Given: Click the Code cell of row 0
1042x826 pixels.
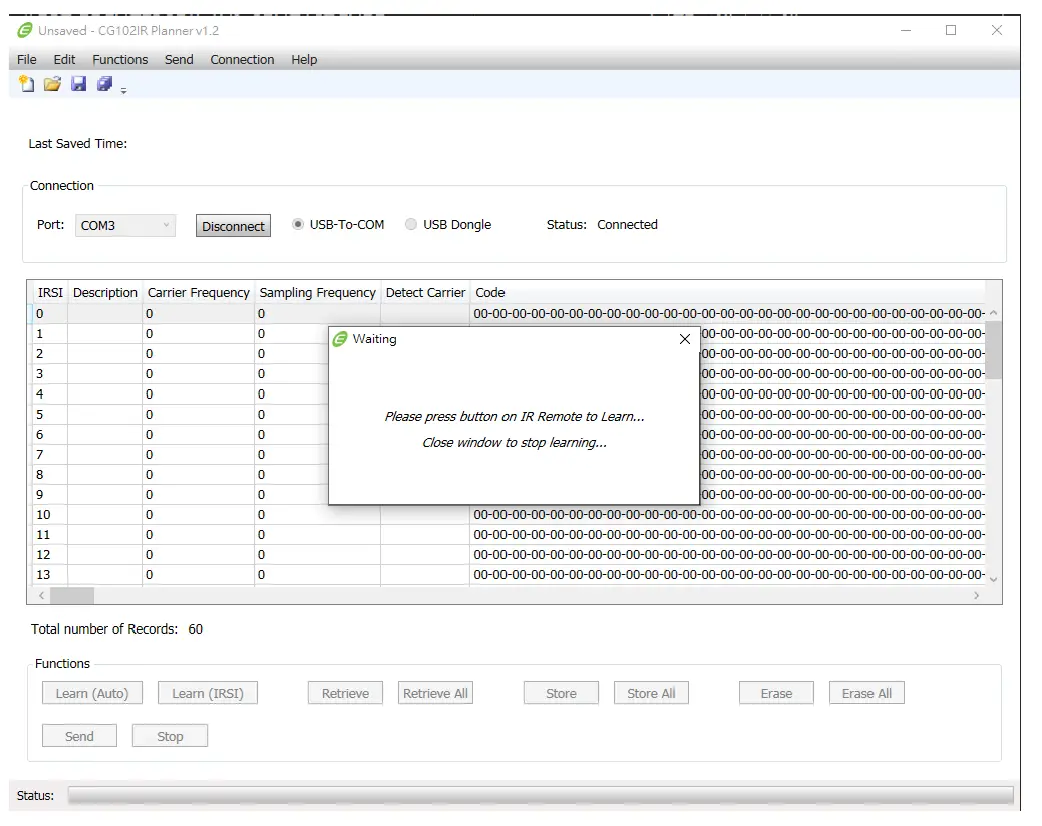Looking at the screenshot, I should click(727, 314).
